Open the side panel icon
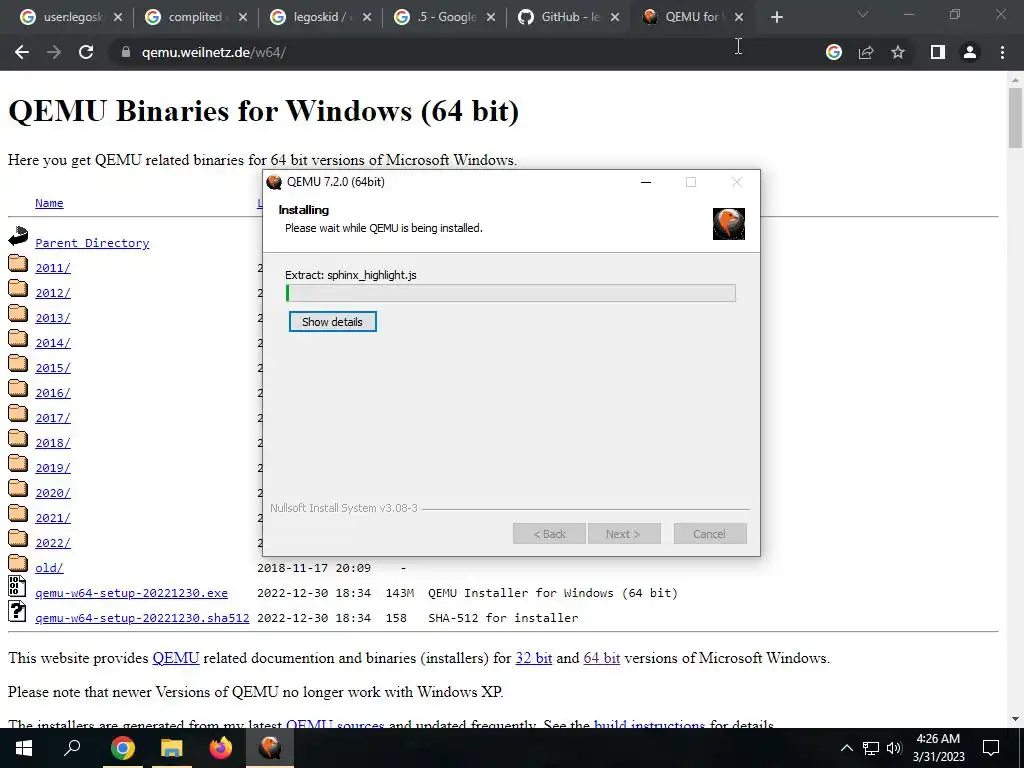 point(938,52)
